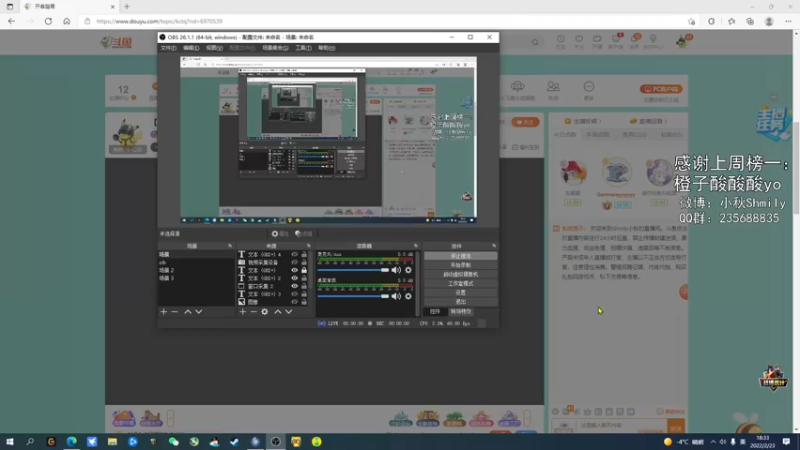Open Douyu follow heart icon in header
Screen dimensions: 800x450
point(579,41)
